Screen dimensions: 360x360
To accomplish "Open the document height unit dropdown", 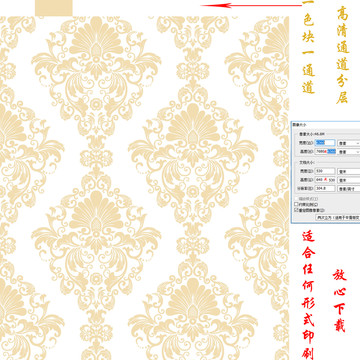I will (349, 180).
